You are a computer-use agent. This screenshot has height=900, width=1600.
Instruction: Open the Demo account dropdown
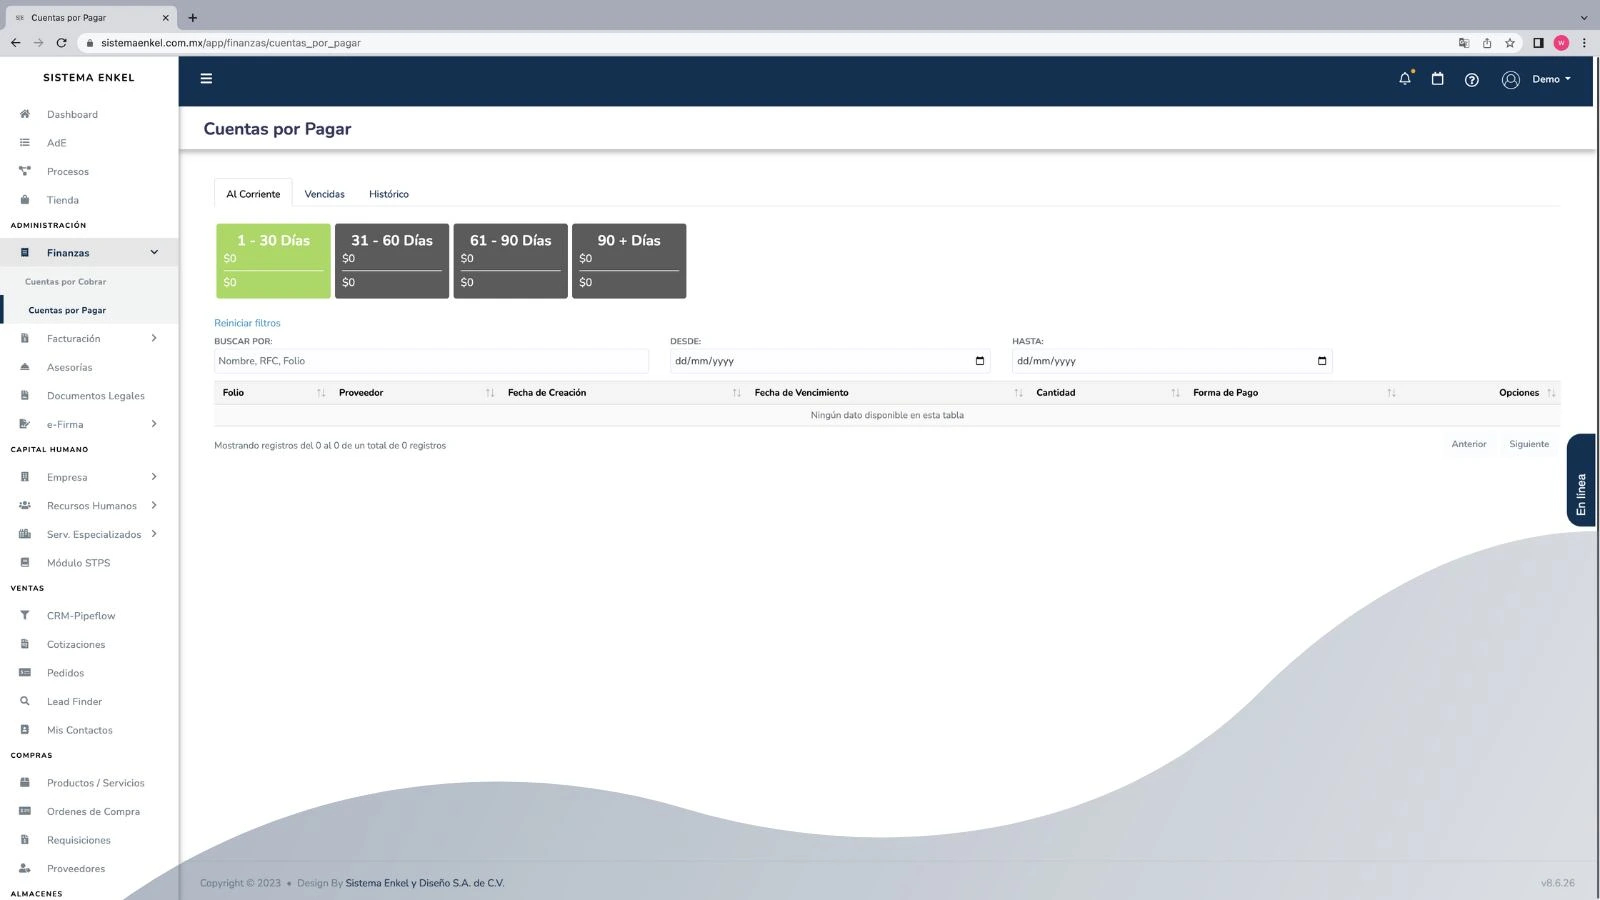pos(1551,79)
